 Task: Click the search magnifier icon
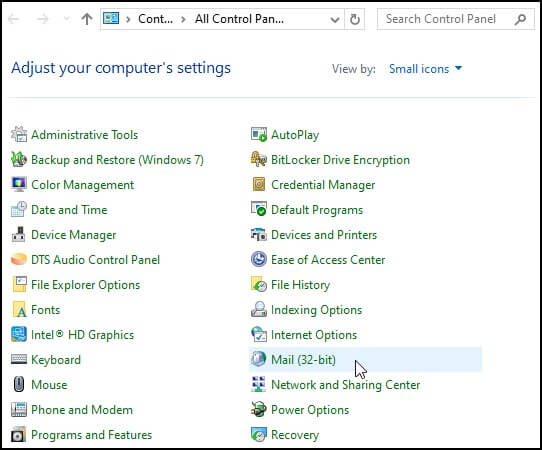click(520, 19)
